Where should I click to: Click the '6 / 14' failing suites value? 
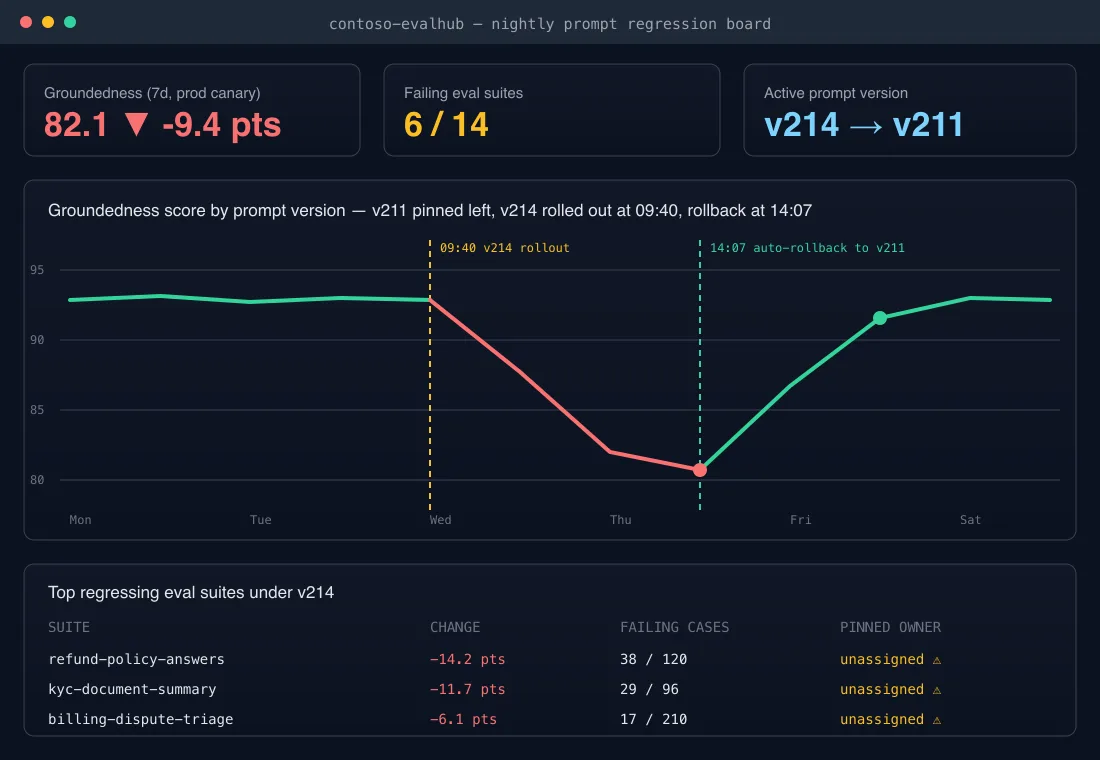pyautogui.click(x=446, y=125)
